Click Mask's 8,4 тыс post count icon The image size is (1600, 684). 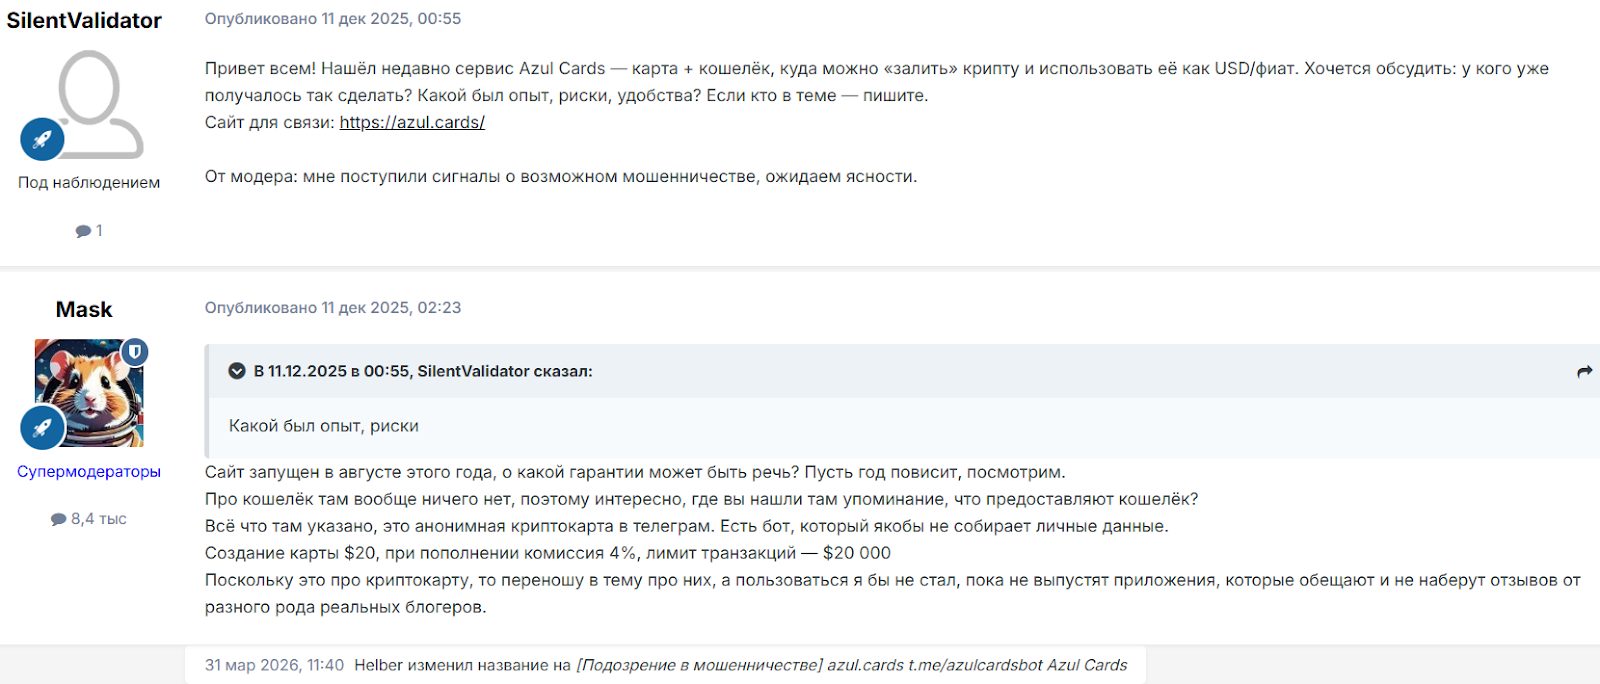click(59, 519)
